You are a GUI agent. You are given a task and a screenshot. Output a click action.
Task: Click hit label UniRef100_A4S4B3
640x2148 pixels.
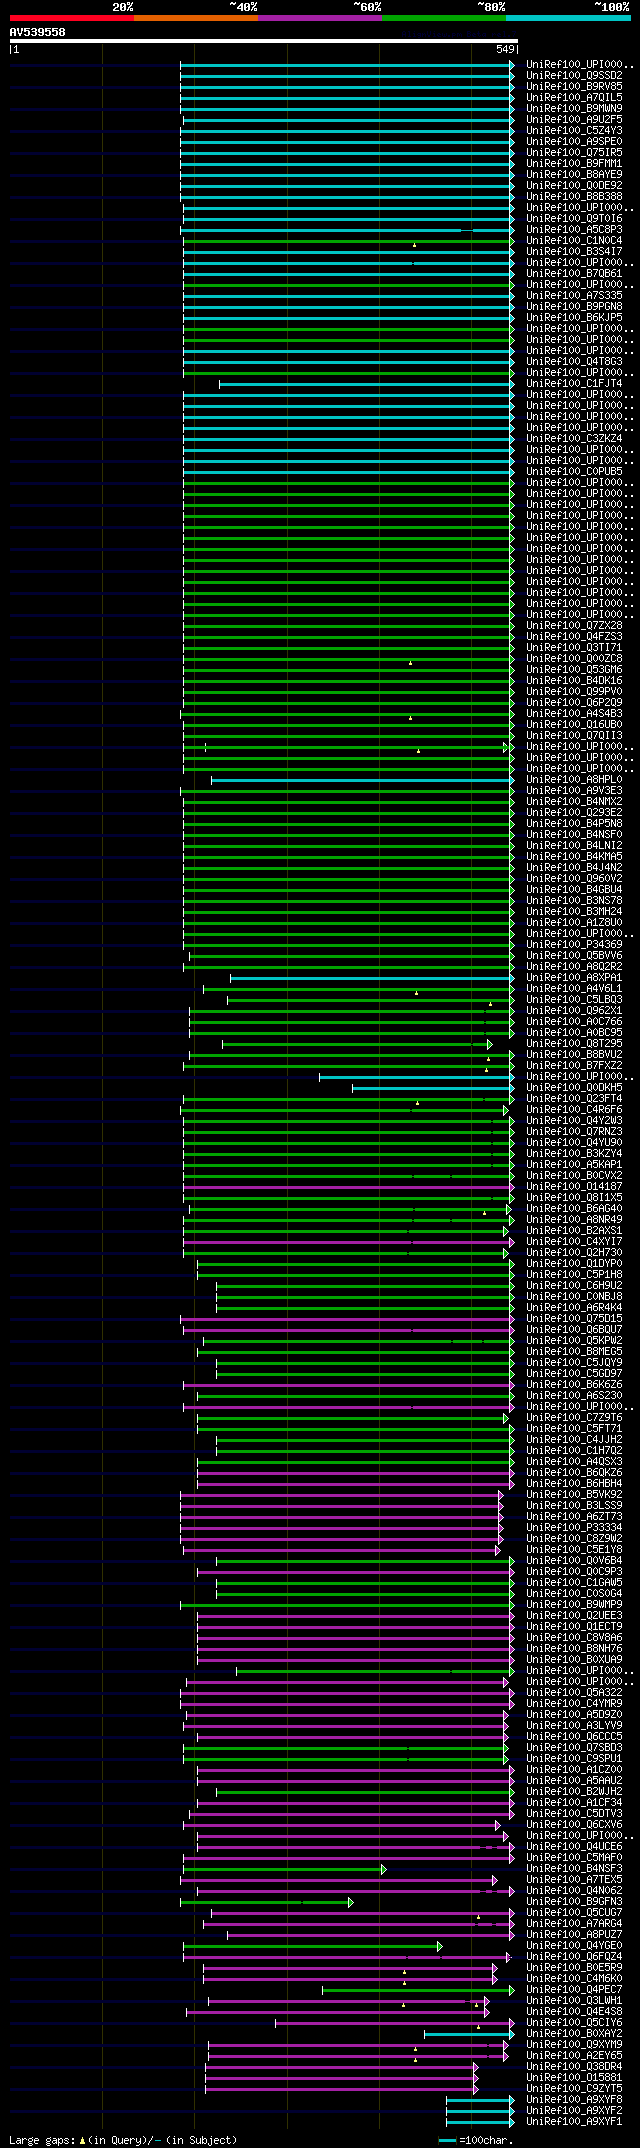(x=574, y=713)
